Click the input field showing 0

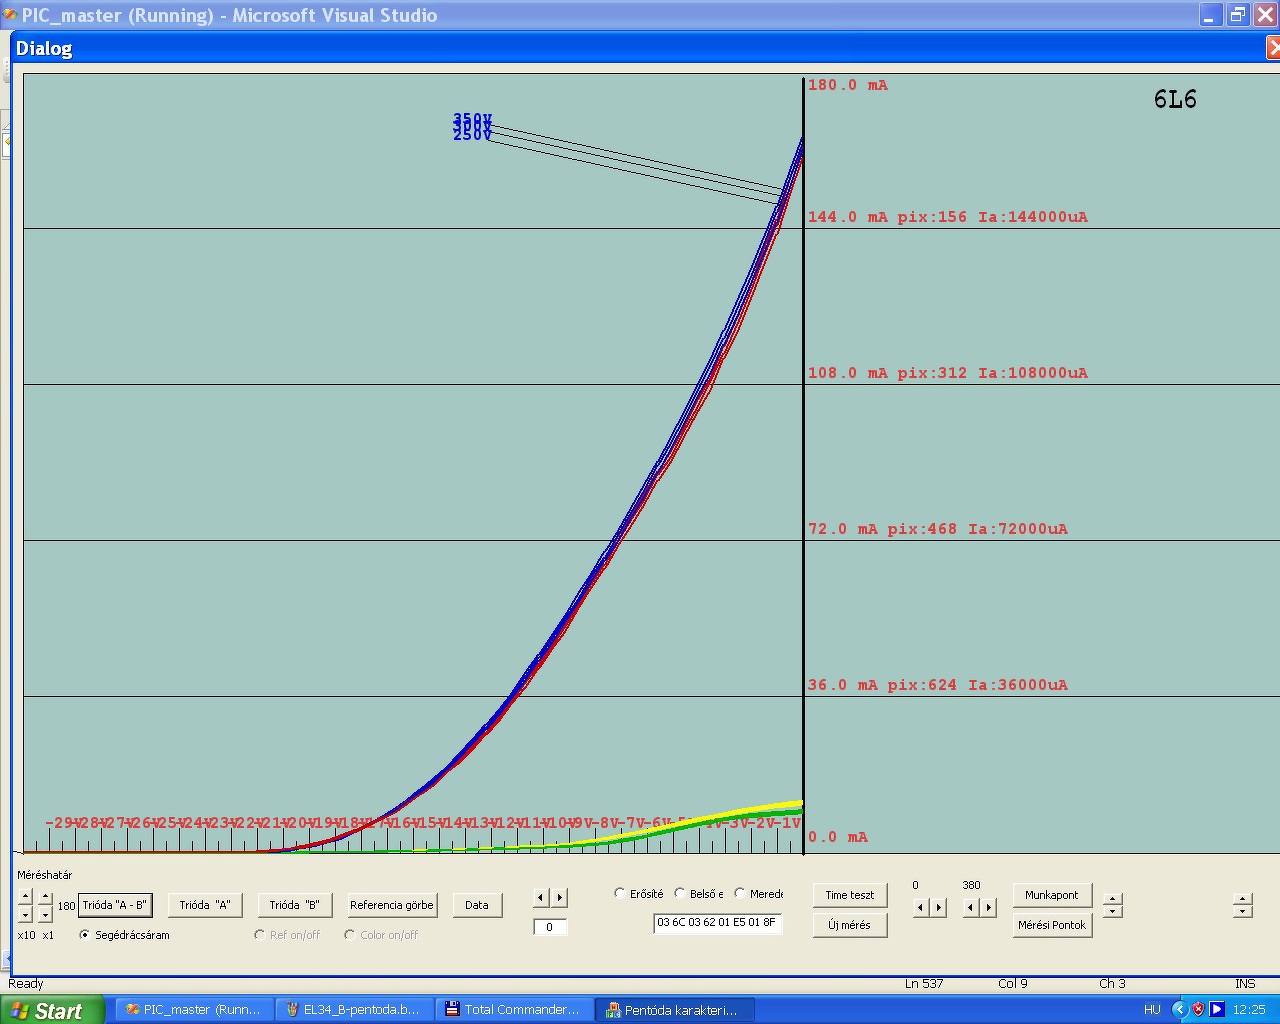coord(550,927)
